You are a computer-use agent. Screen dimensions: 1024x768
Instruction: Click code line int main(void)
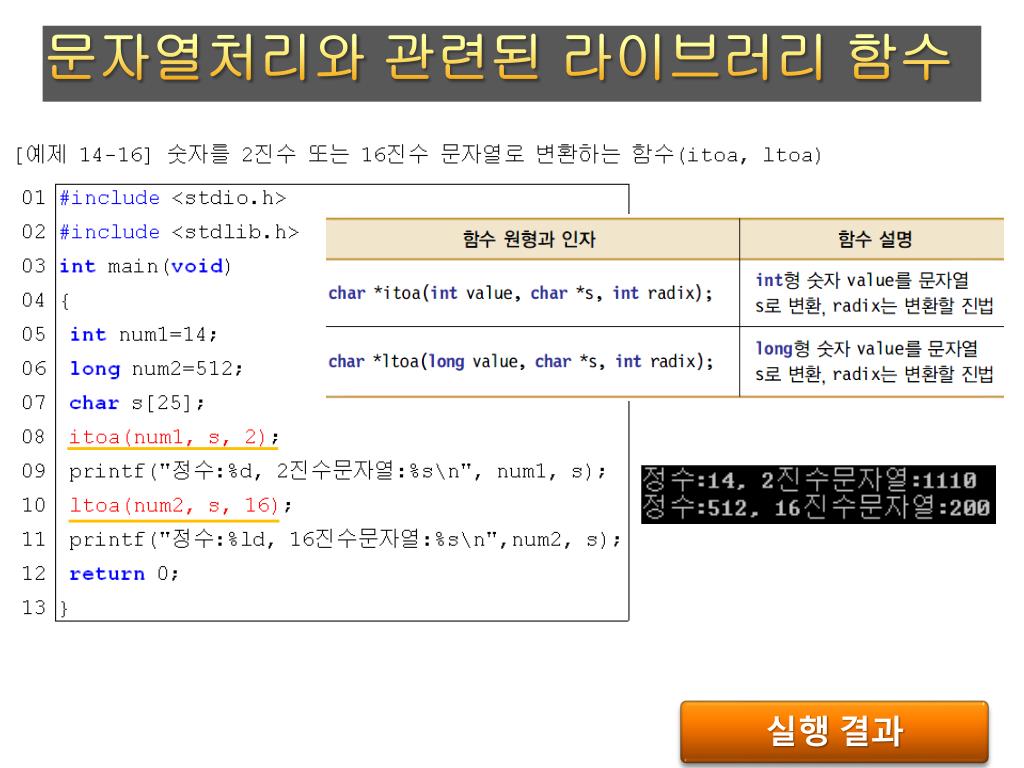(x=145, y=266)
